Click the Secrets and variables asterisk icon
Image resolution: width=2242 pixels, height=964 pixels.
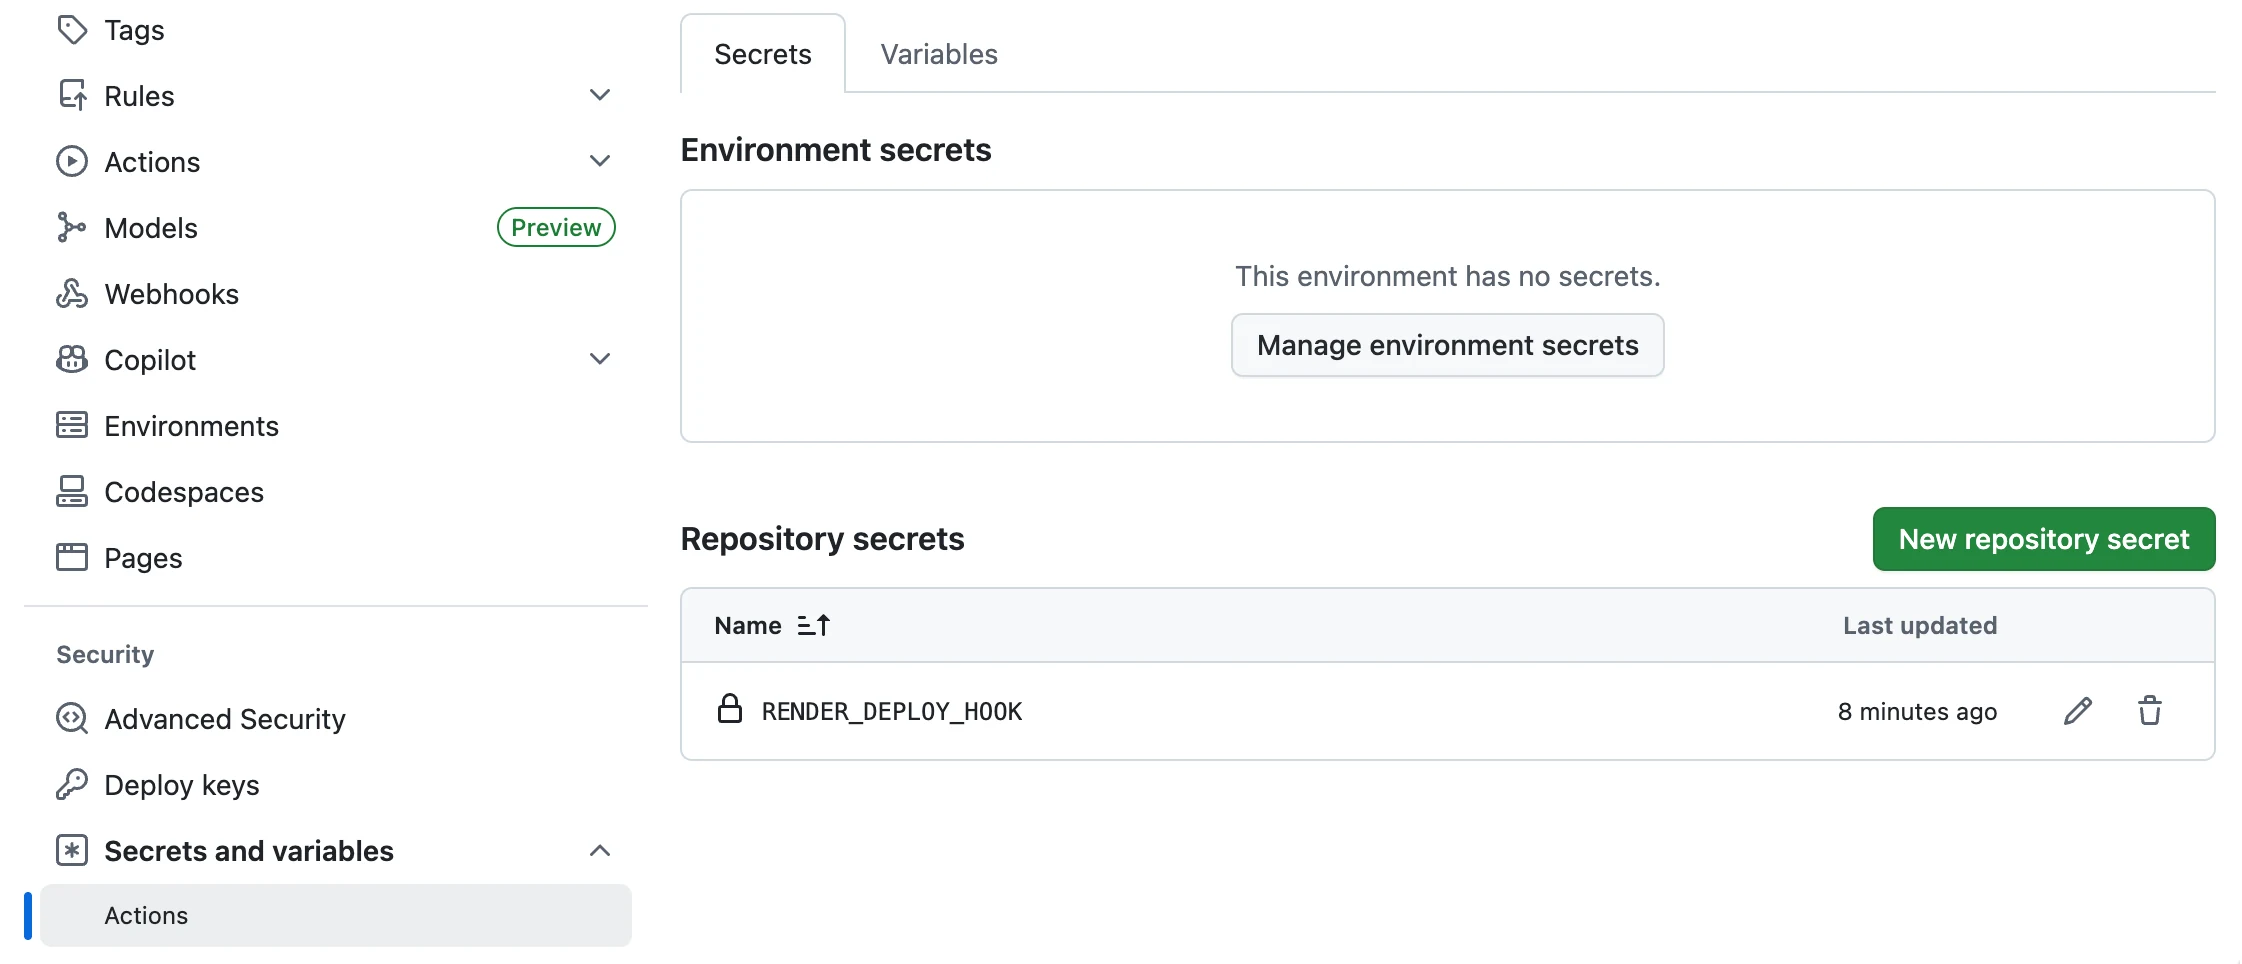click(x=72, y=851)
